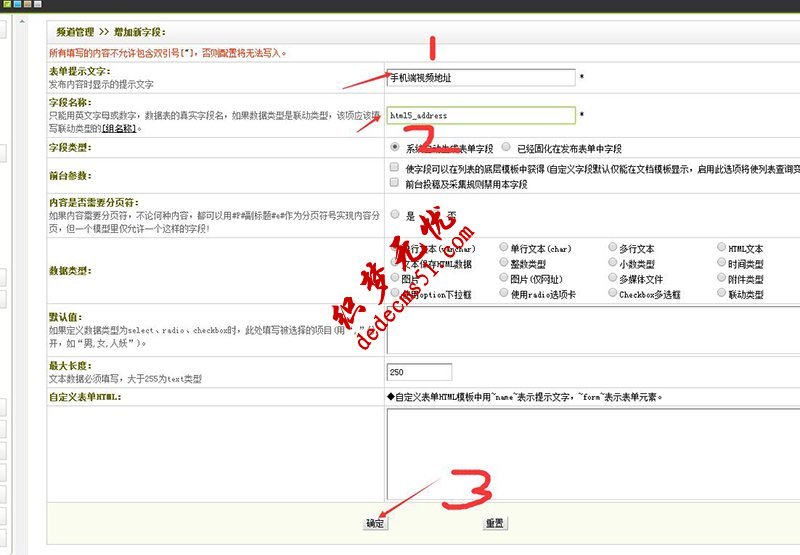
Task: Choose 单行文本(char) data type
Action: click(x=504, y=247)
